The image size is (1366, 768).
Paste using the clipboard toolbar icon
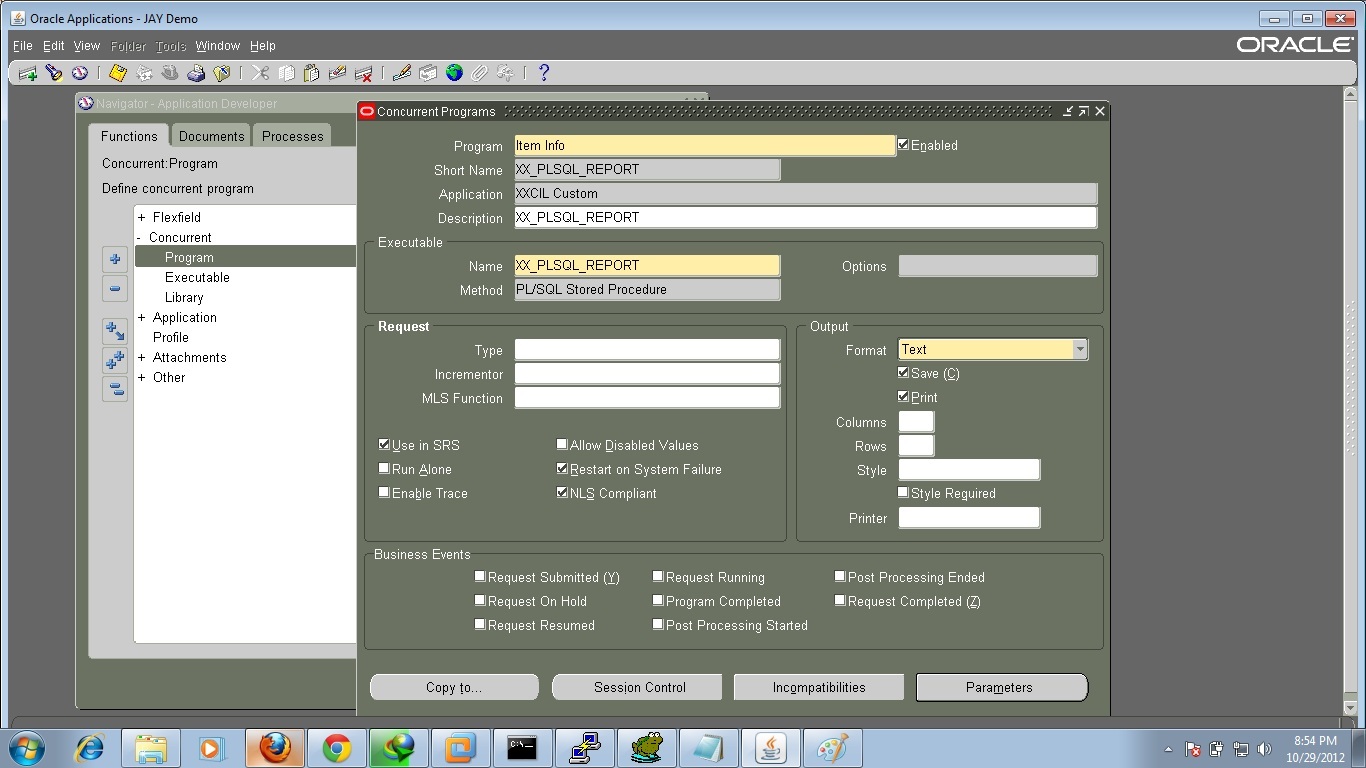(x=312, y=73)
